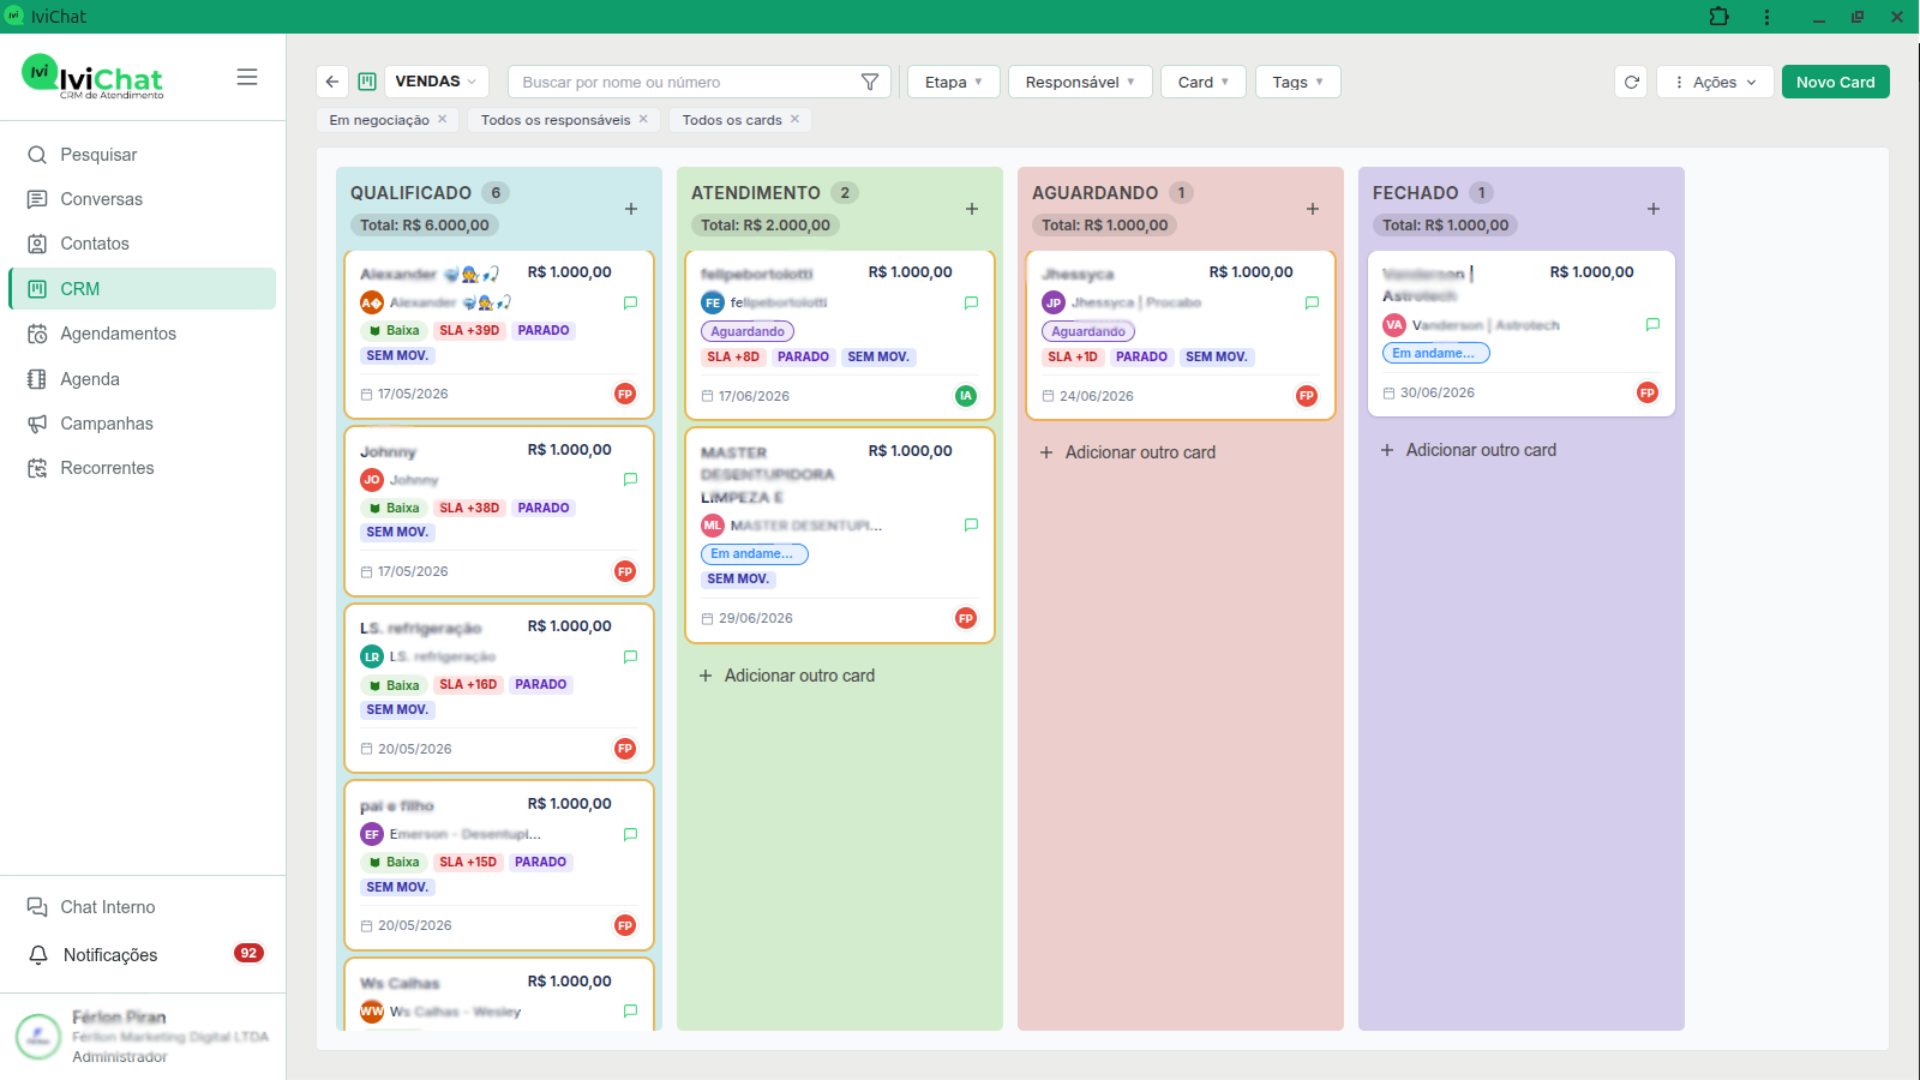The height and width of the screenshot is (1080, 1920).
Task: Click the date 24/06/2026 on Jhessyca card
Action: point(1097,397)
